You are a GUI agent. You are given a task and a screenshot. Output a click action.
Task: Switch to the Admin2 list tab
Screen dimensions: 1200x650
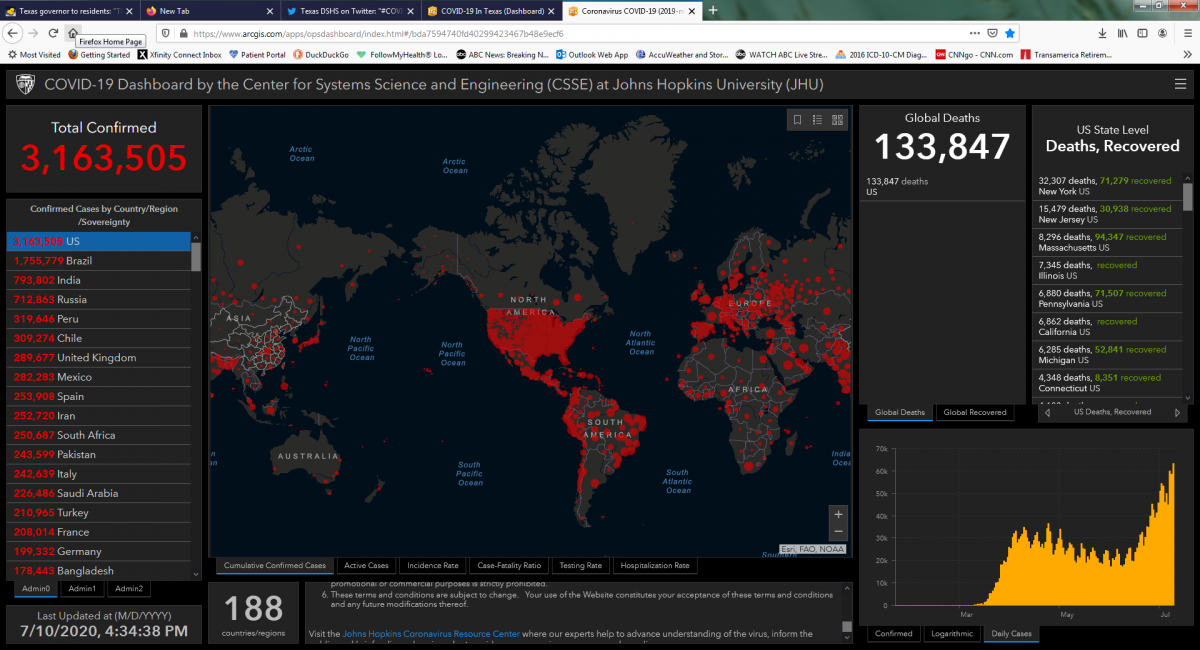click(x=128, y=589)
